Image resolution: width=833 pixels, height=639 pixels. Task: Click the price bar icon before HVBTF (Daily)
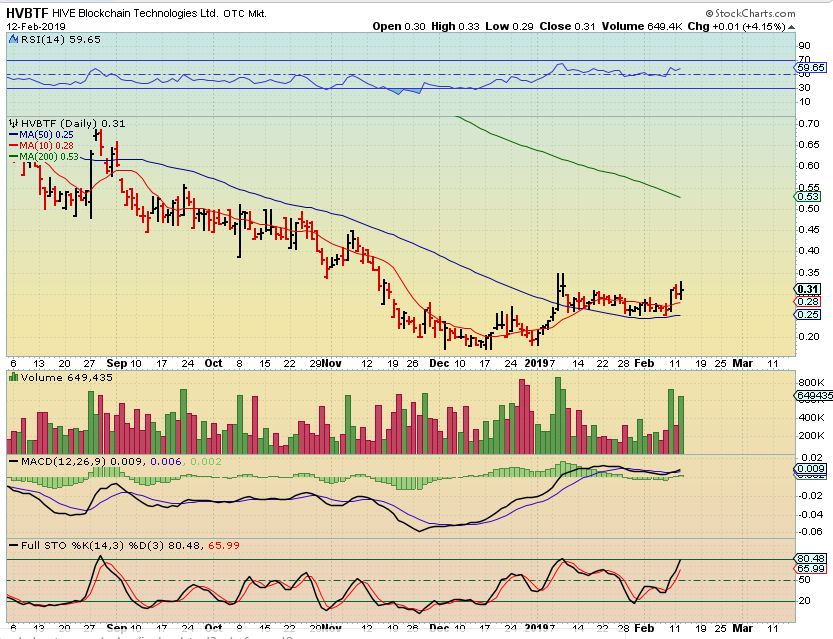pyautogui.click(x=14, y=123)
